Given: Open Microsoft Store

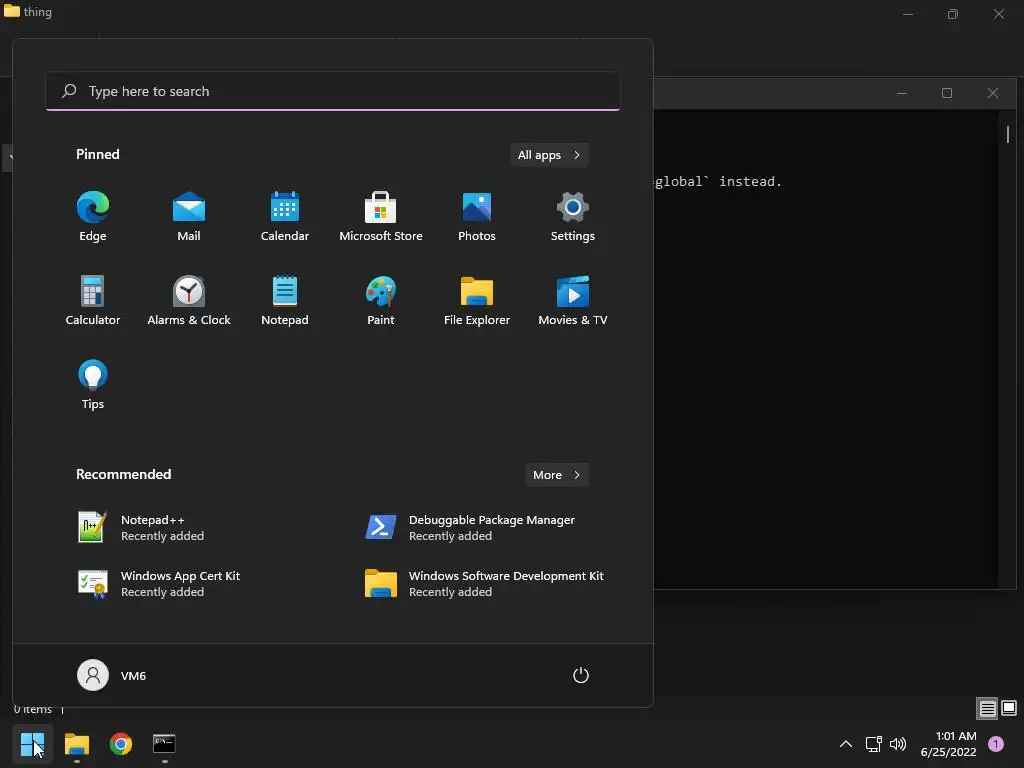Looking at the screenshot, I should coord(381,217).
